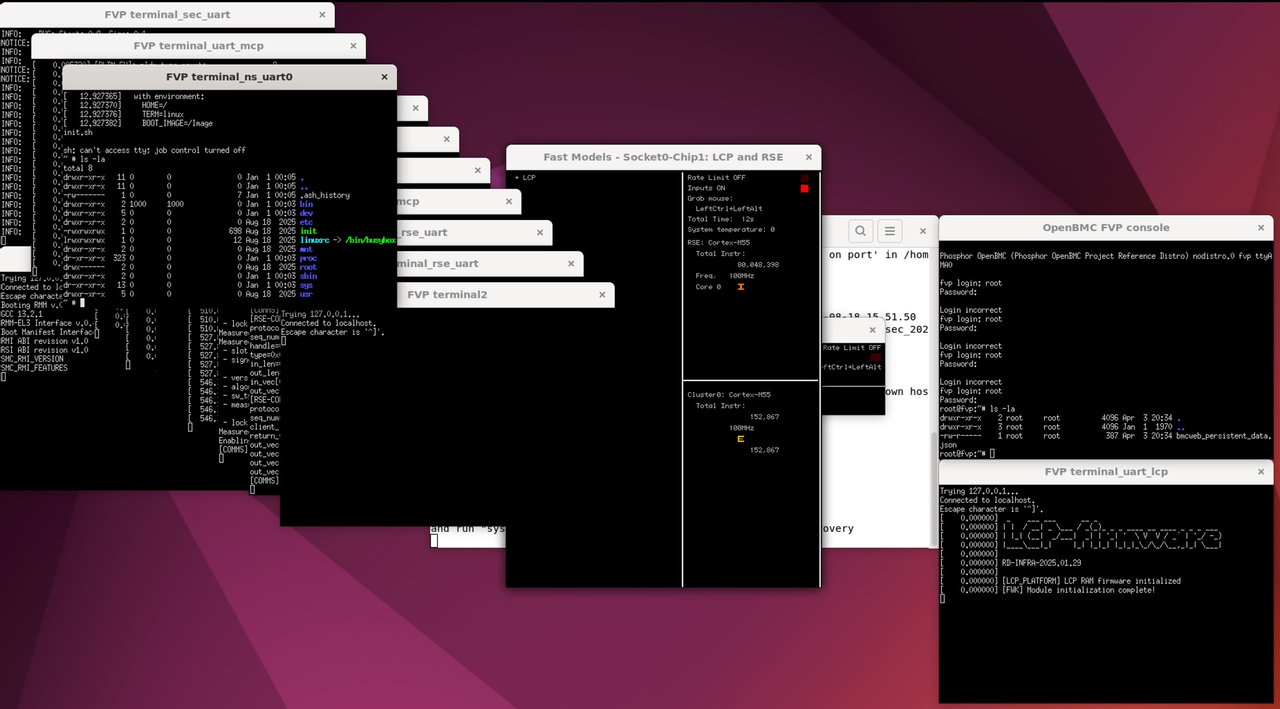This screenshot has height=709, width=1280.
Task: Switch to the FVP terminal_sec_uart window
Action: coord(167,14)
